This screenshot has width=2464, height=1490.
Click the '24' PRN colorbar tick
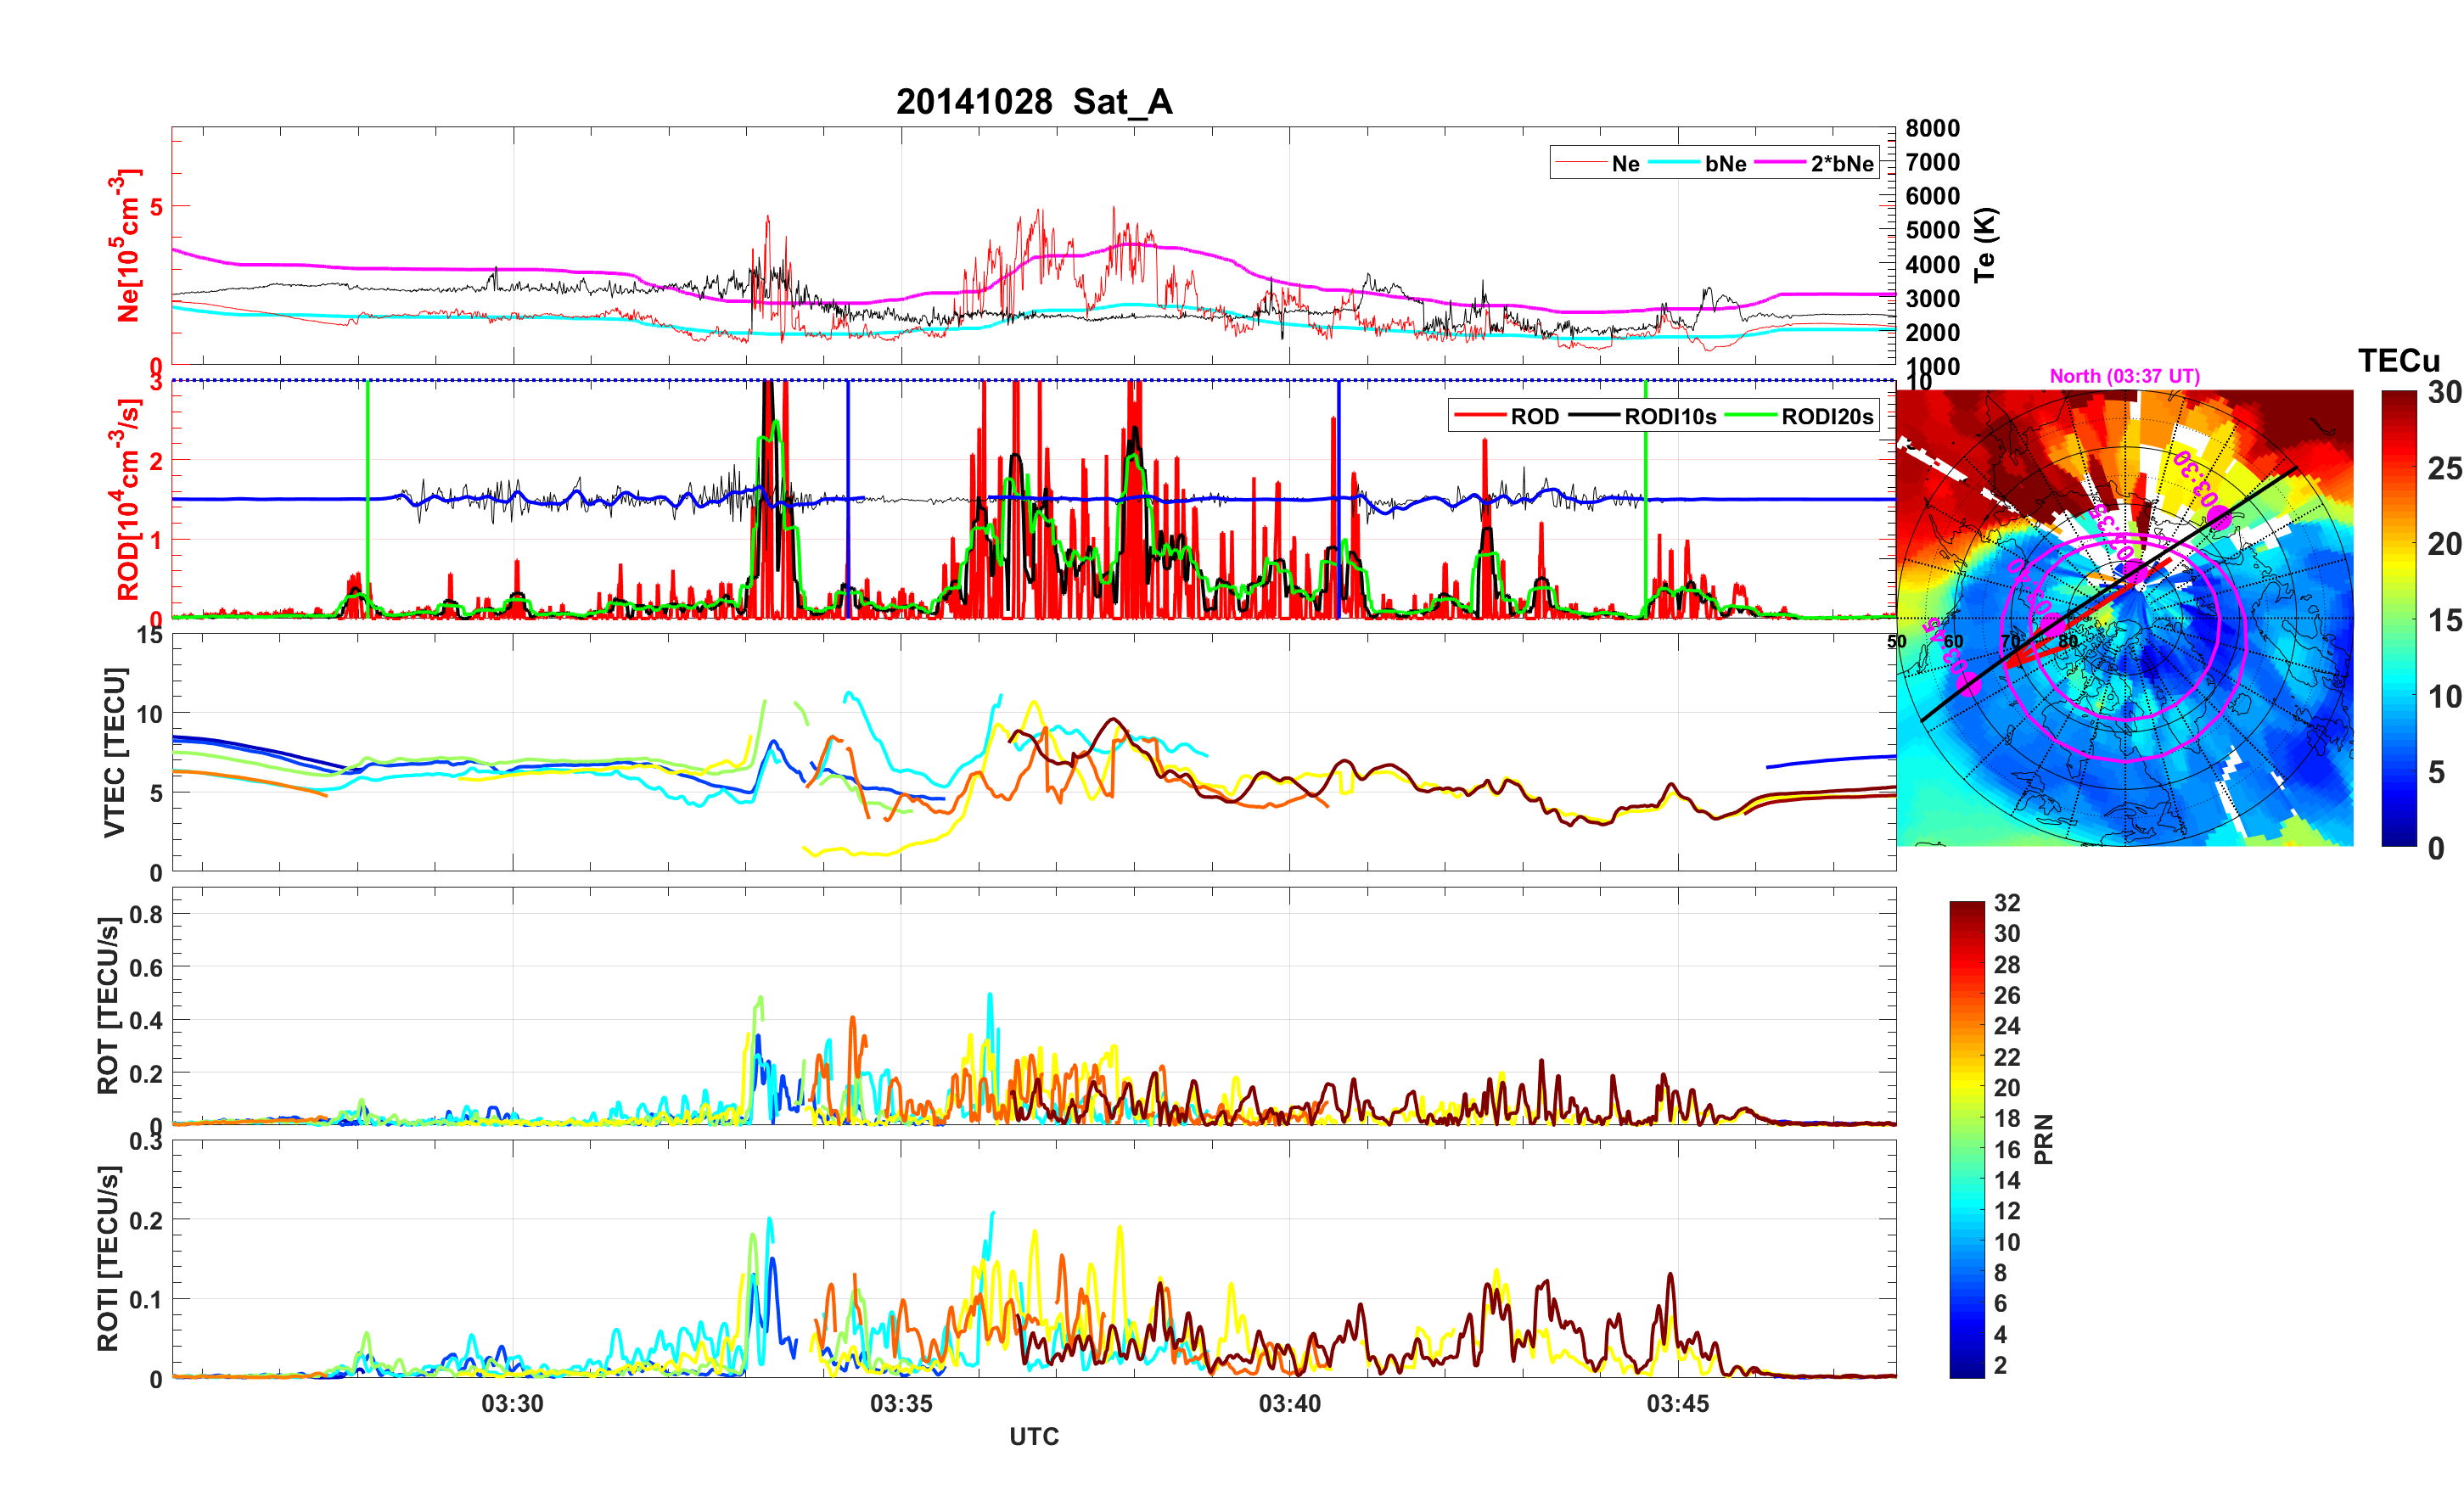pyautogui.click(x=2007, y=1026)
